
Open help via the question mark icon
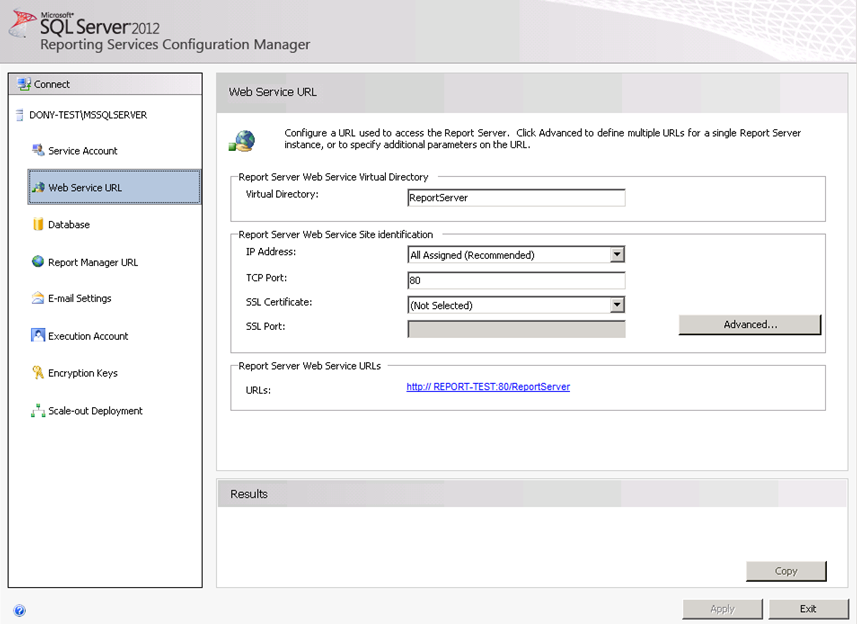(x=19, y=610)
